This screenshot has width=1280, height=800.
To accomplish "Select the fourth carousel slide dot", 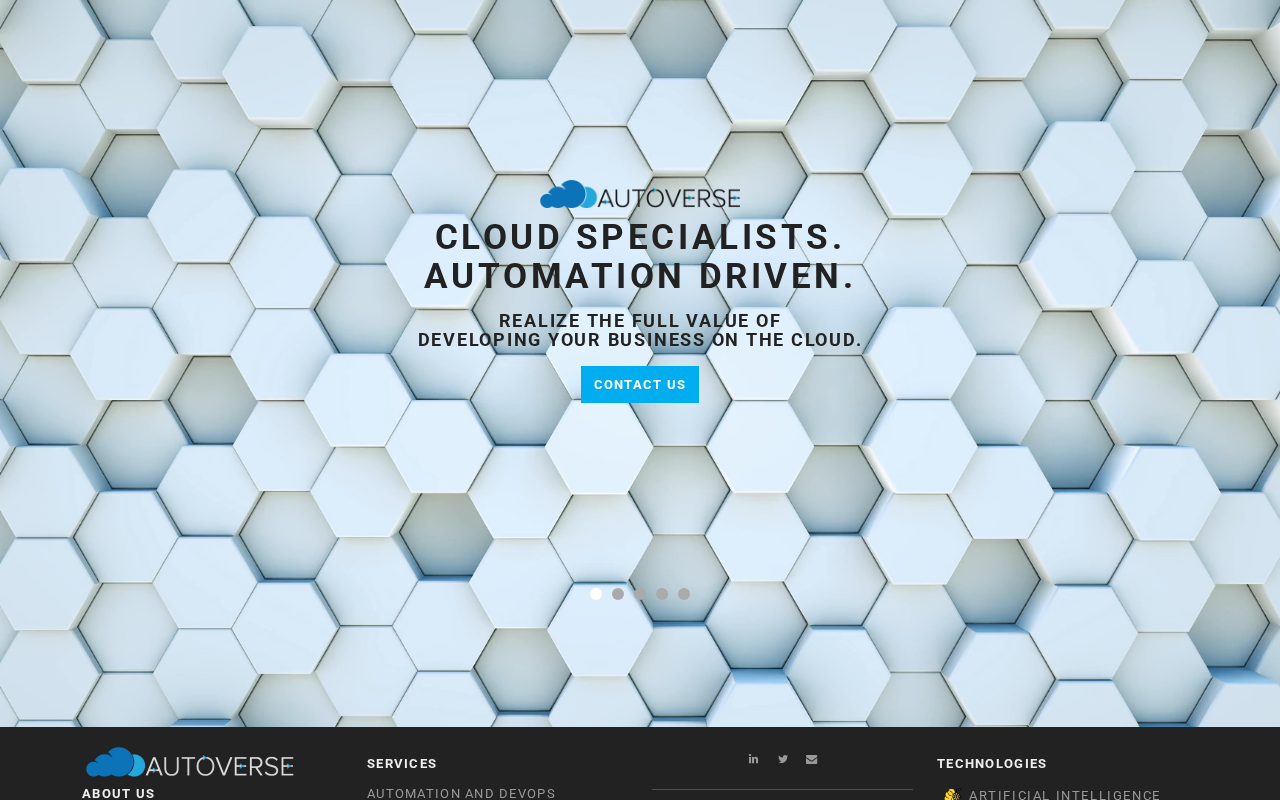I will click(662, 594).
